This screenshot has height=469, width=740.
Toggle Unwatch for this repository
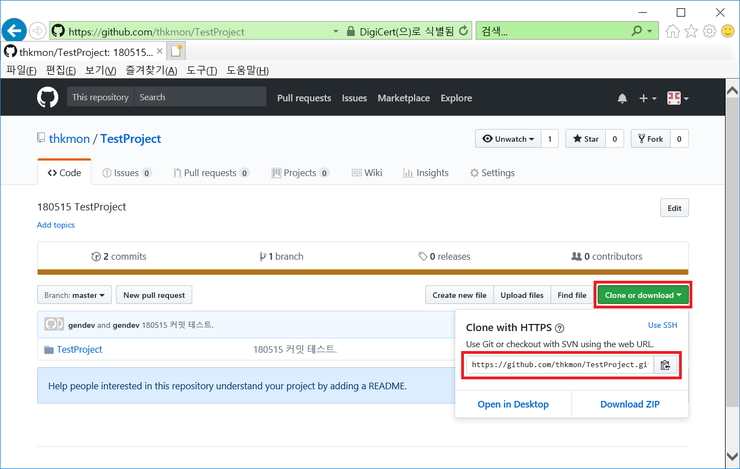click(x=508, y=139)
